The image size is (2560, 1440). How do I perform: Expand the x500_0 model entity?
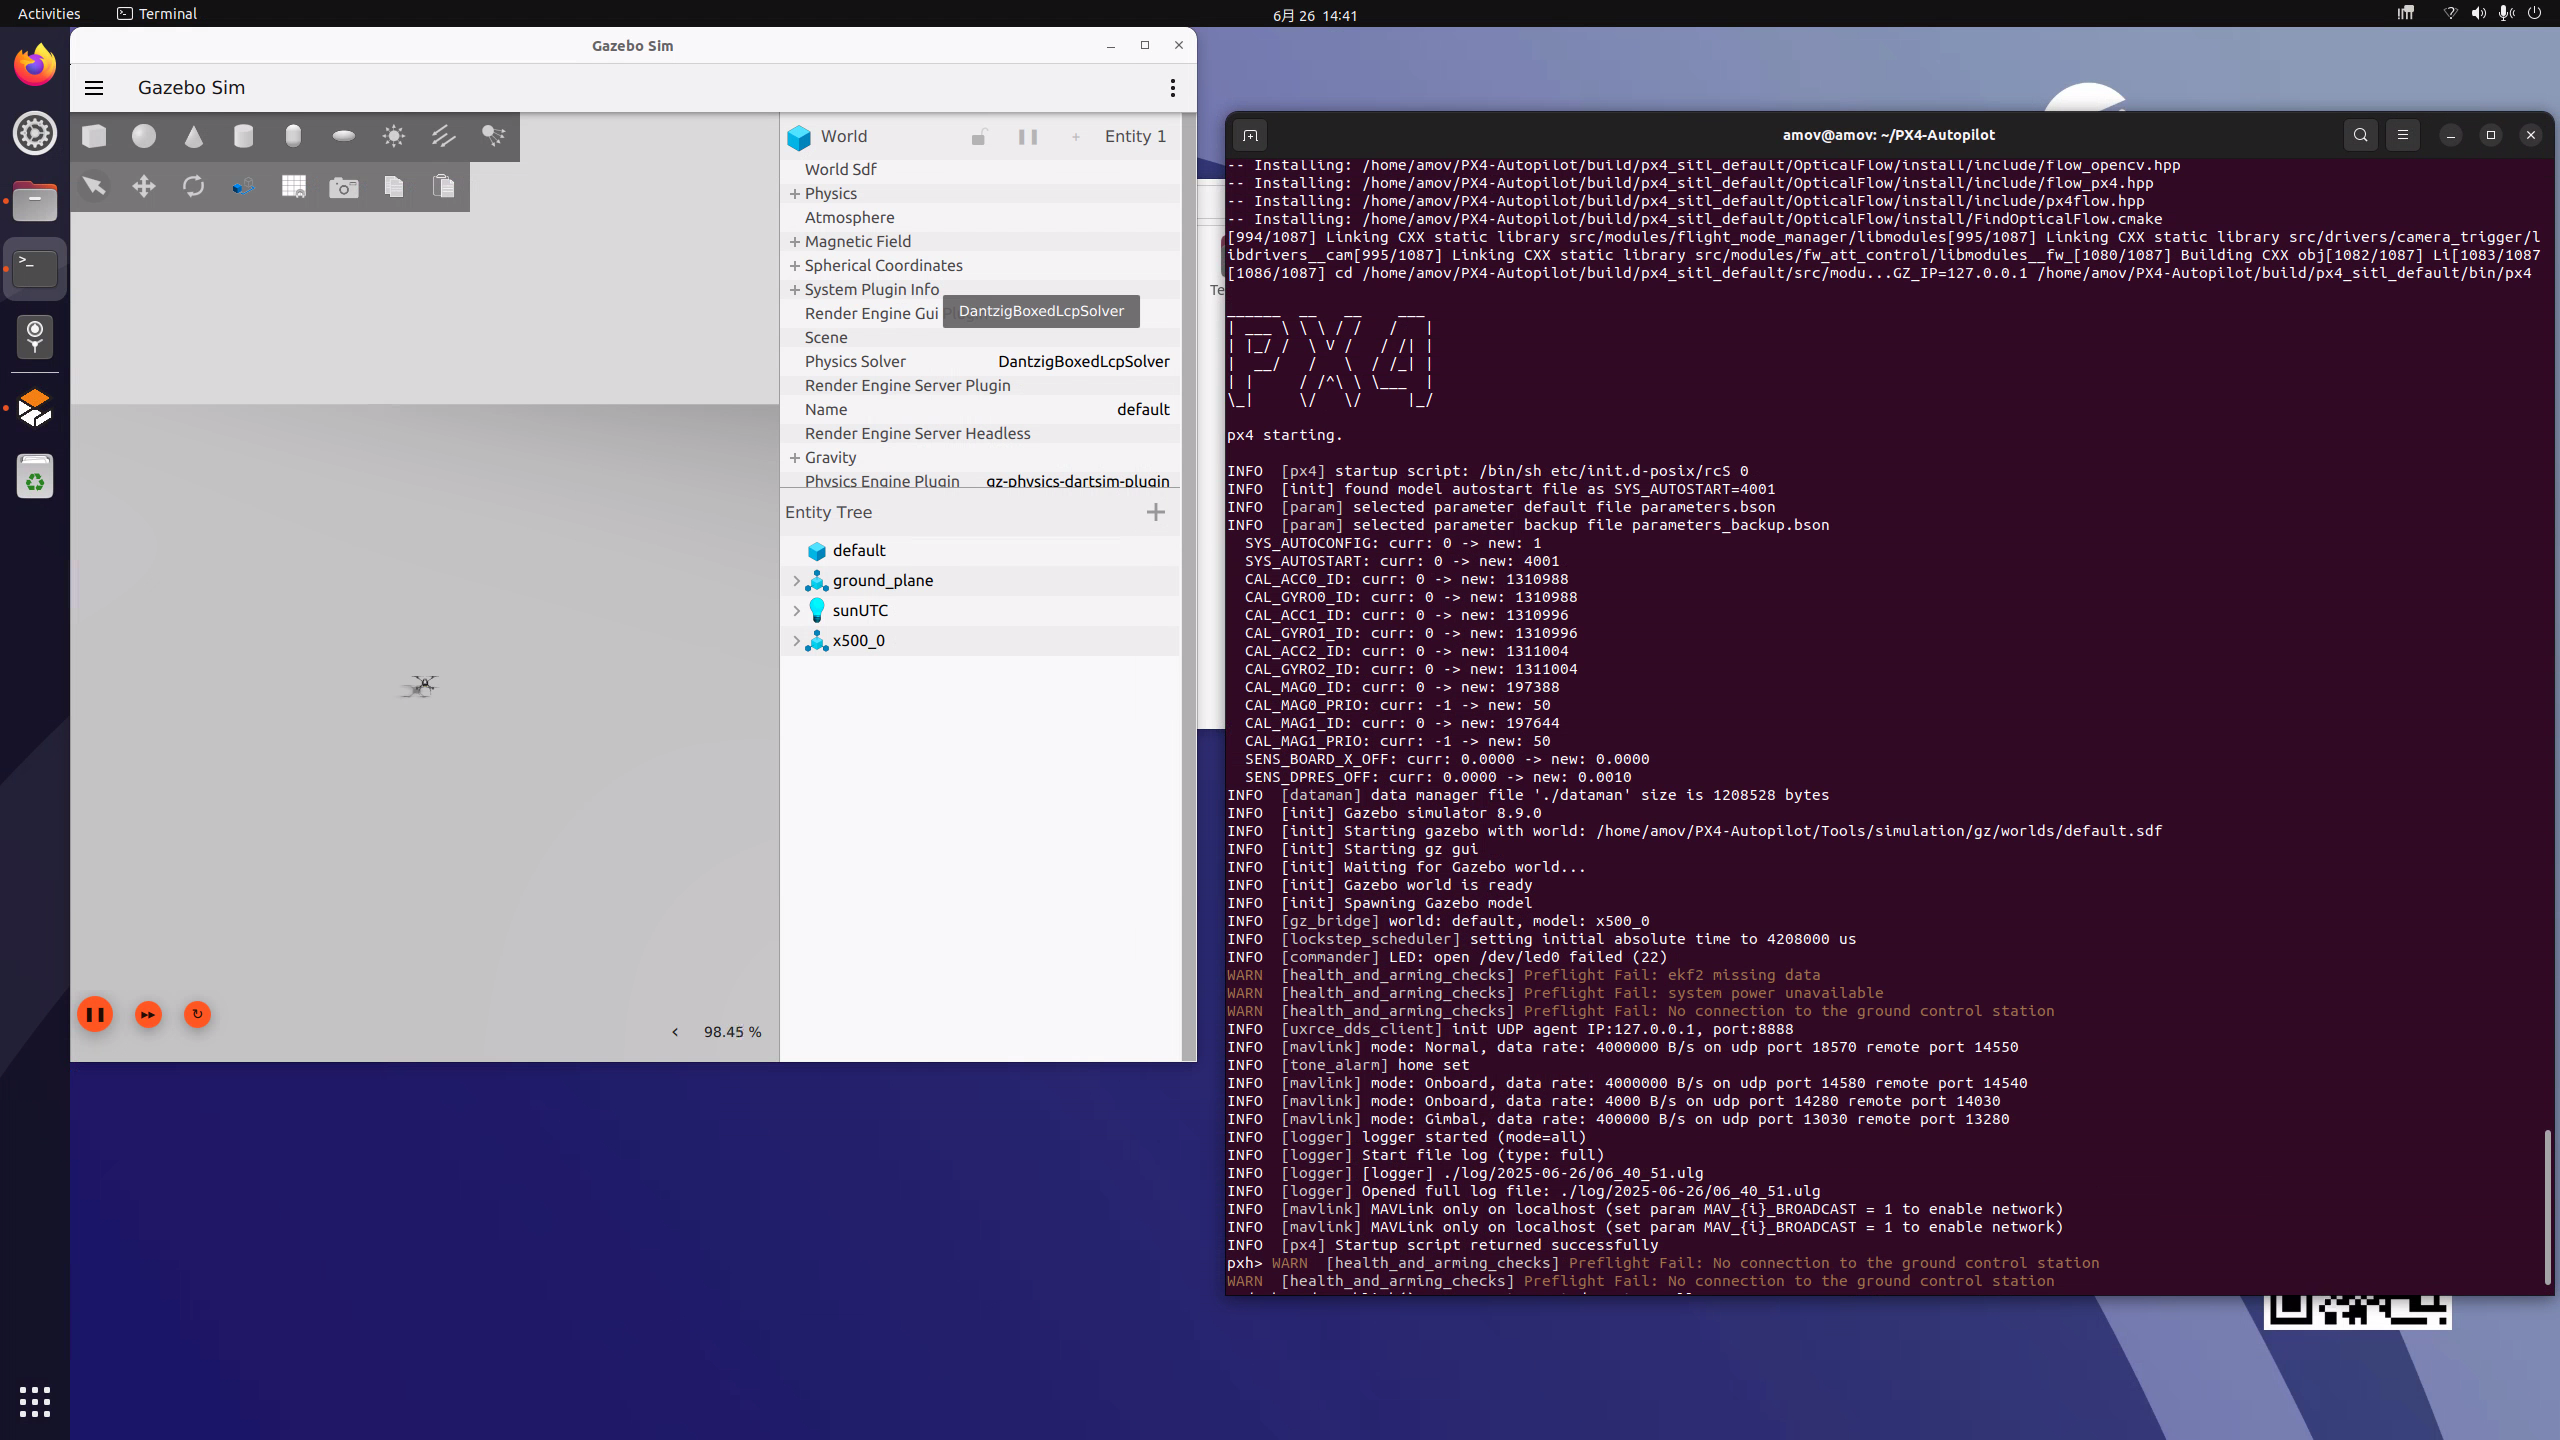pos(797,641)
